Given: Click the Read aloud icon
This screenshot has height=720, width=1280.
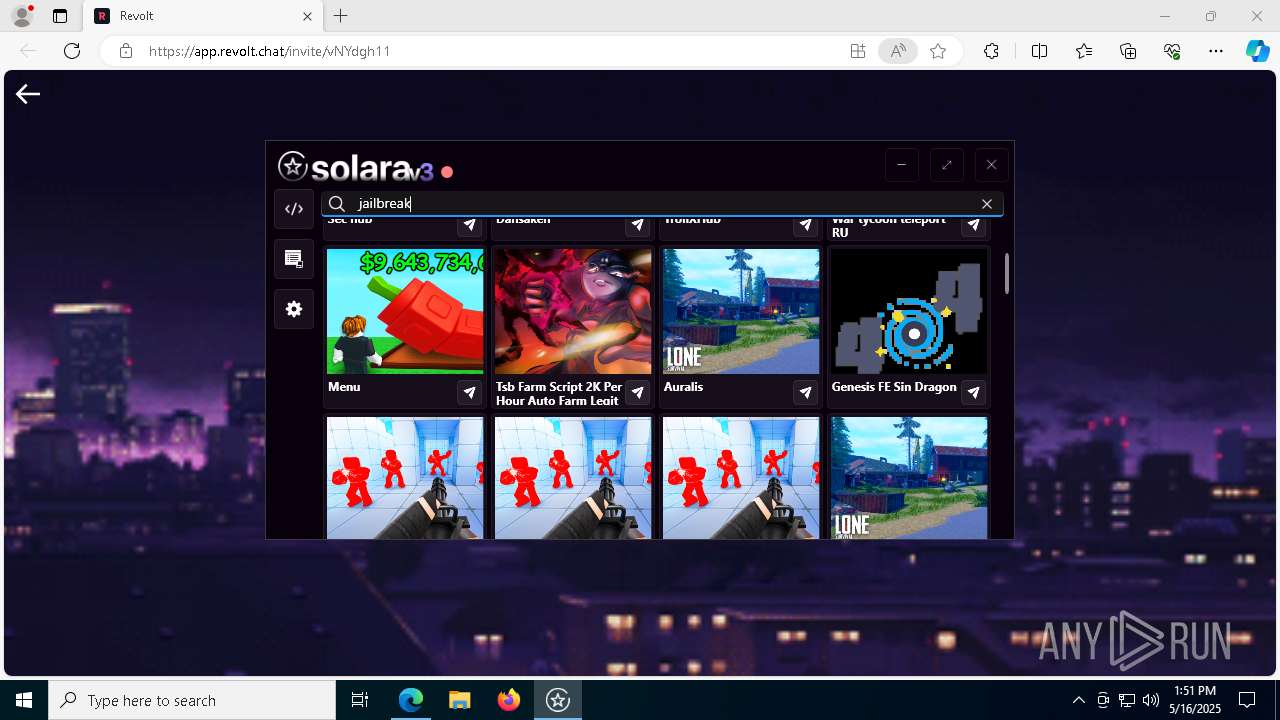Looking at the screenshot, I should pos(898,51).
